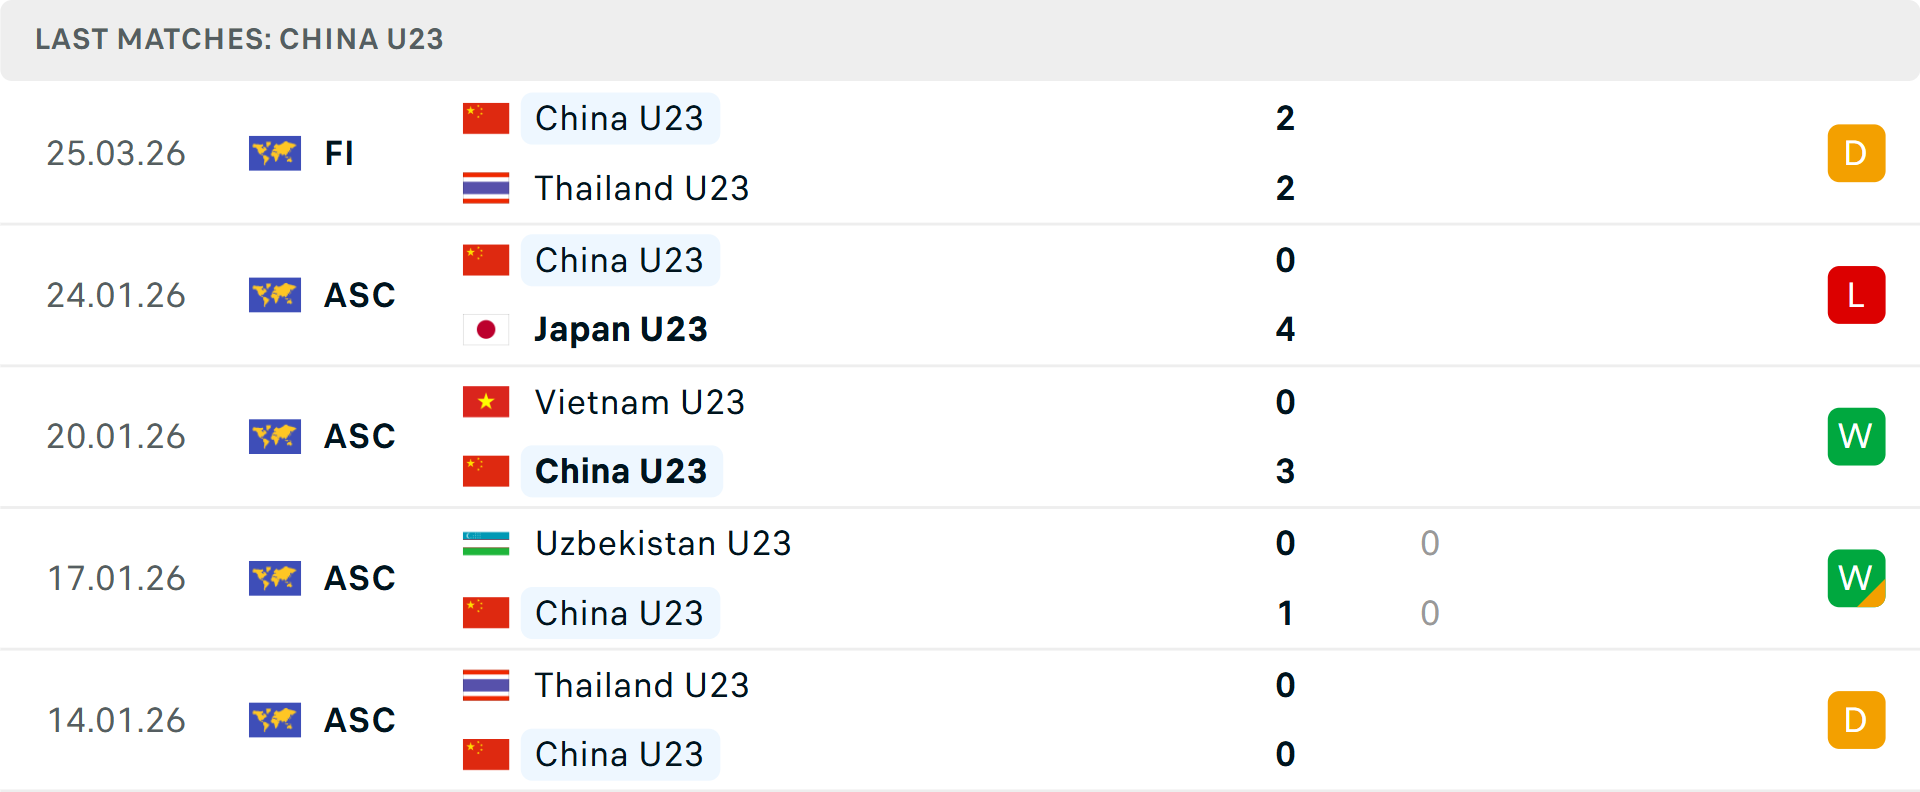The height and width of the screenshot is (792, 1920).
Task: Open the Japan U23 team link
Action: (x=621, y=329)
